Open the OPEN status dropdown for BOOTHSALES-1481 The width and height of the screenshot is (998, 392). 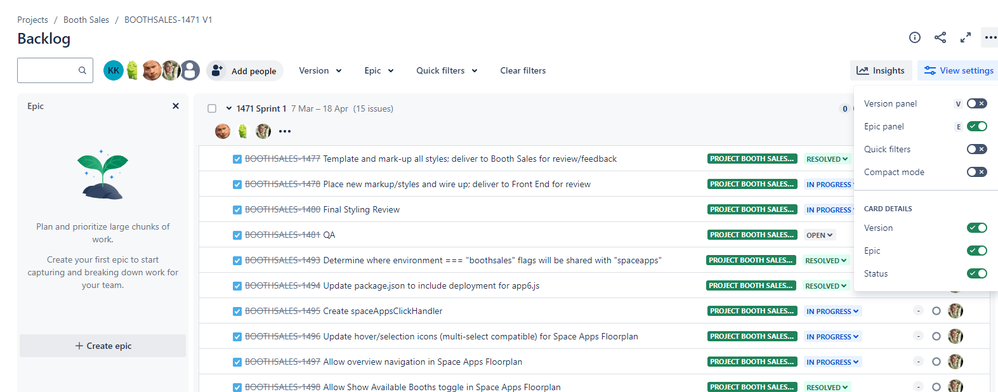819,235
